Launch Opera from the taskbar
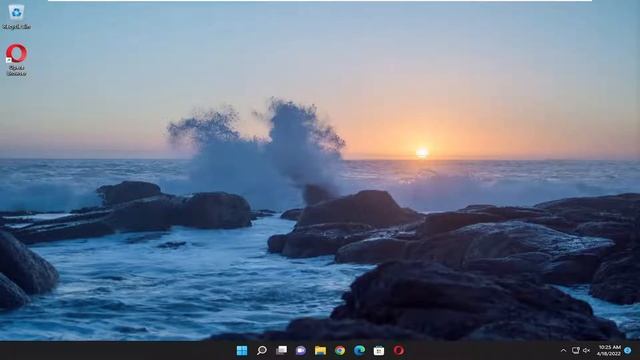 [x=399, y=350]
